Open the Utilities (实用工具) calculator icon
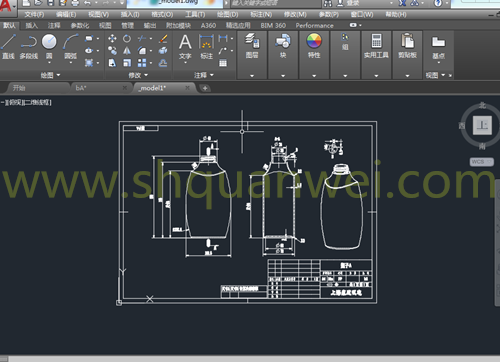Image resolution: width=500 pixels, height=362 pixels. click(376, 46)
